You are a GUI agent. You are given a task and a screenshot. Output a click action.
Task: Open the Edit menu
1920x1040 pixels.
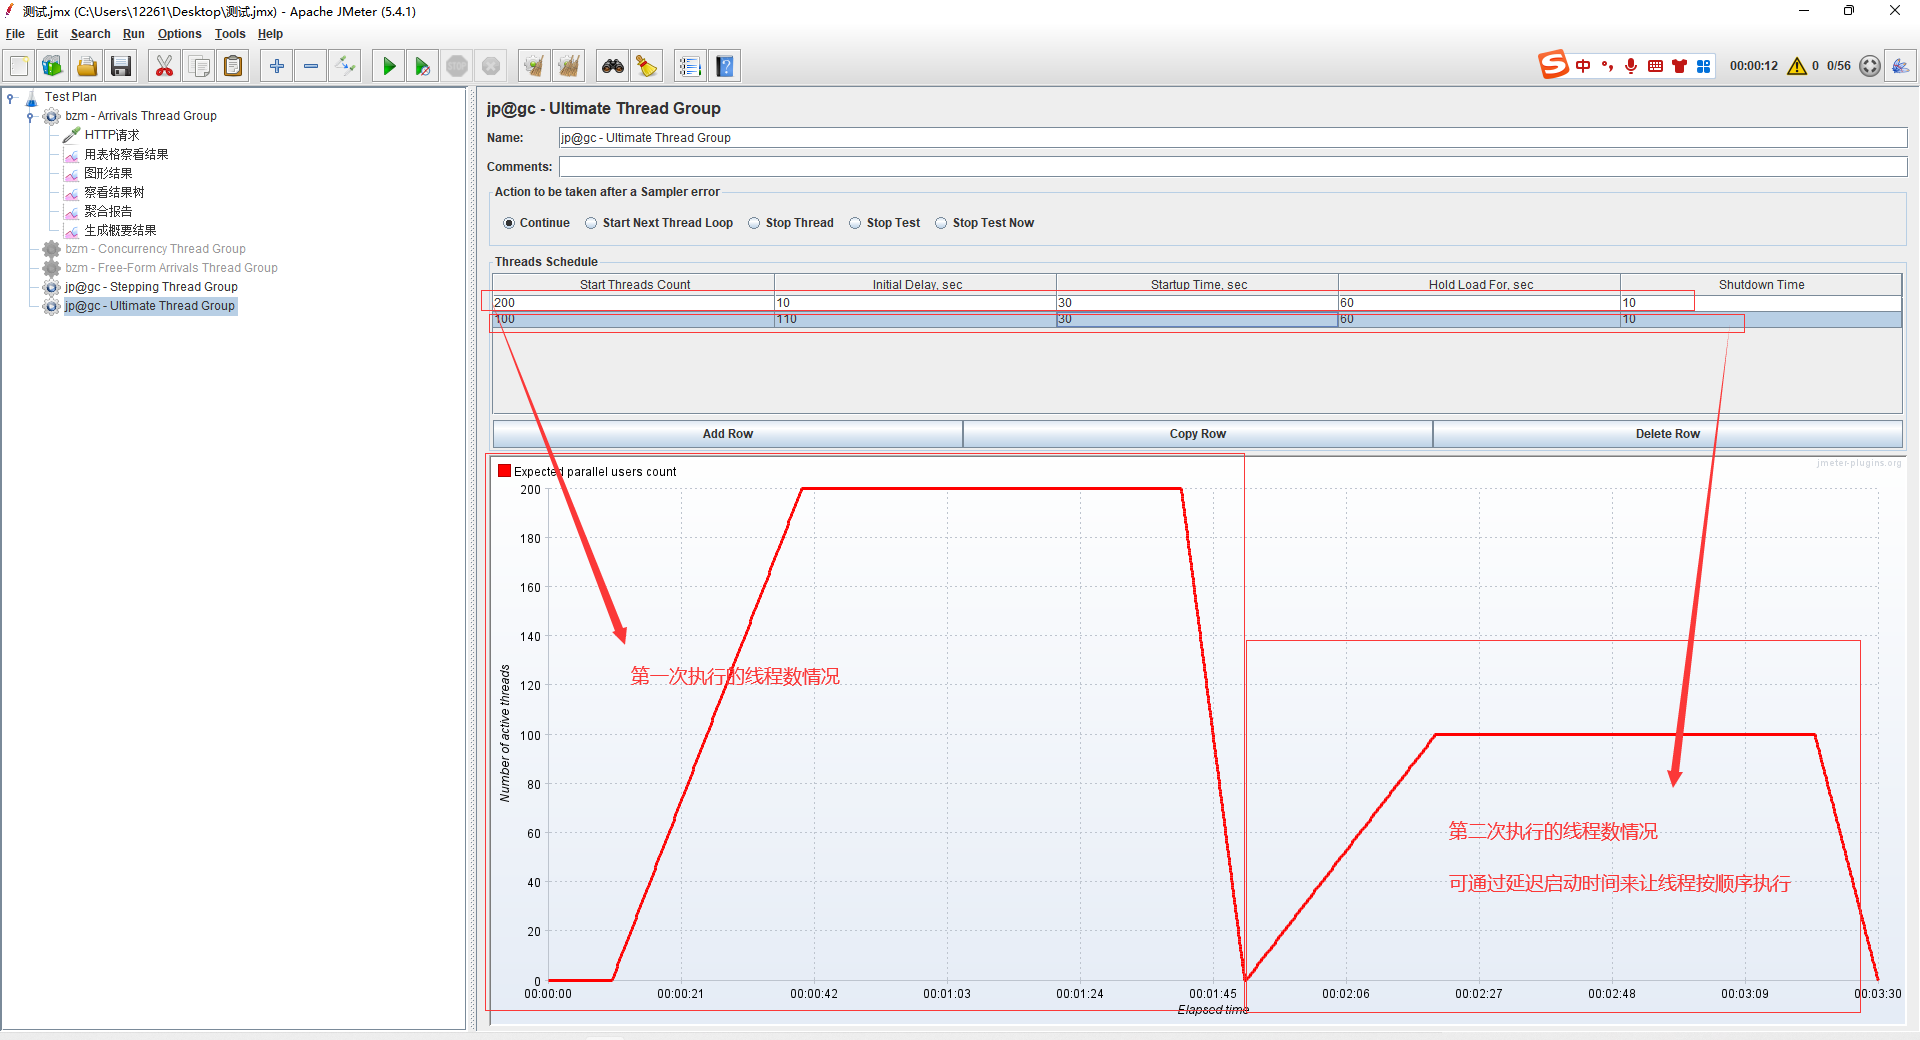tap(47, 34)
